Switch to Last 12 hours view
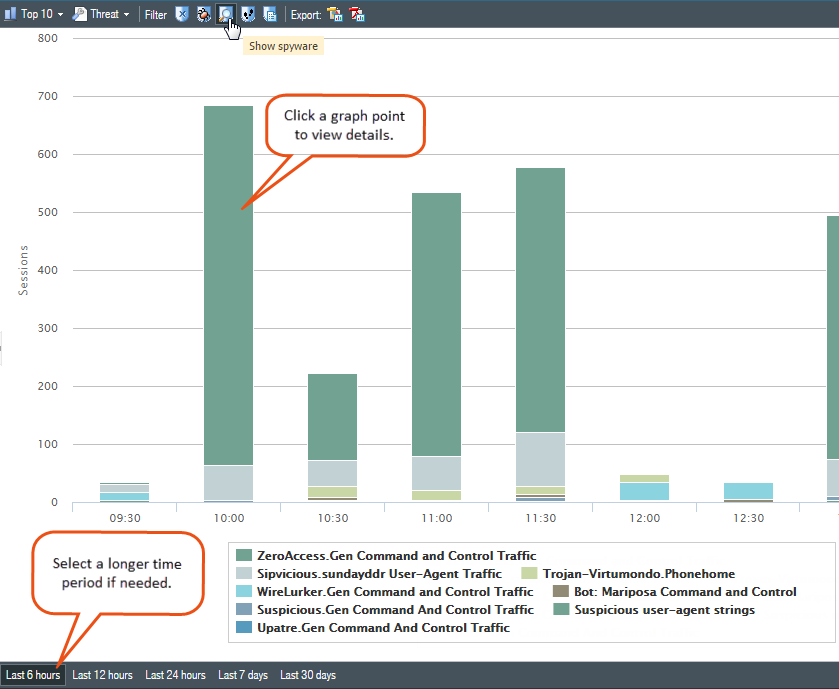Screen dimensions: 839x689 click(102, 675)
